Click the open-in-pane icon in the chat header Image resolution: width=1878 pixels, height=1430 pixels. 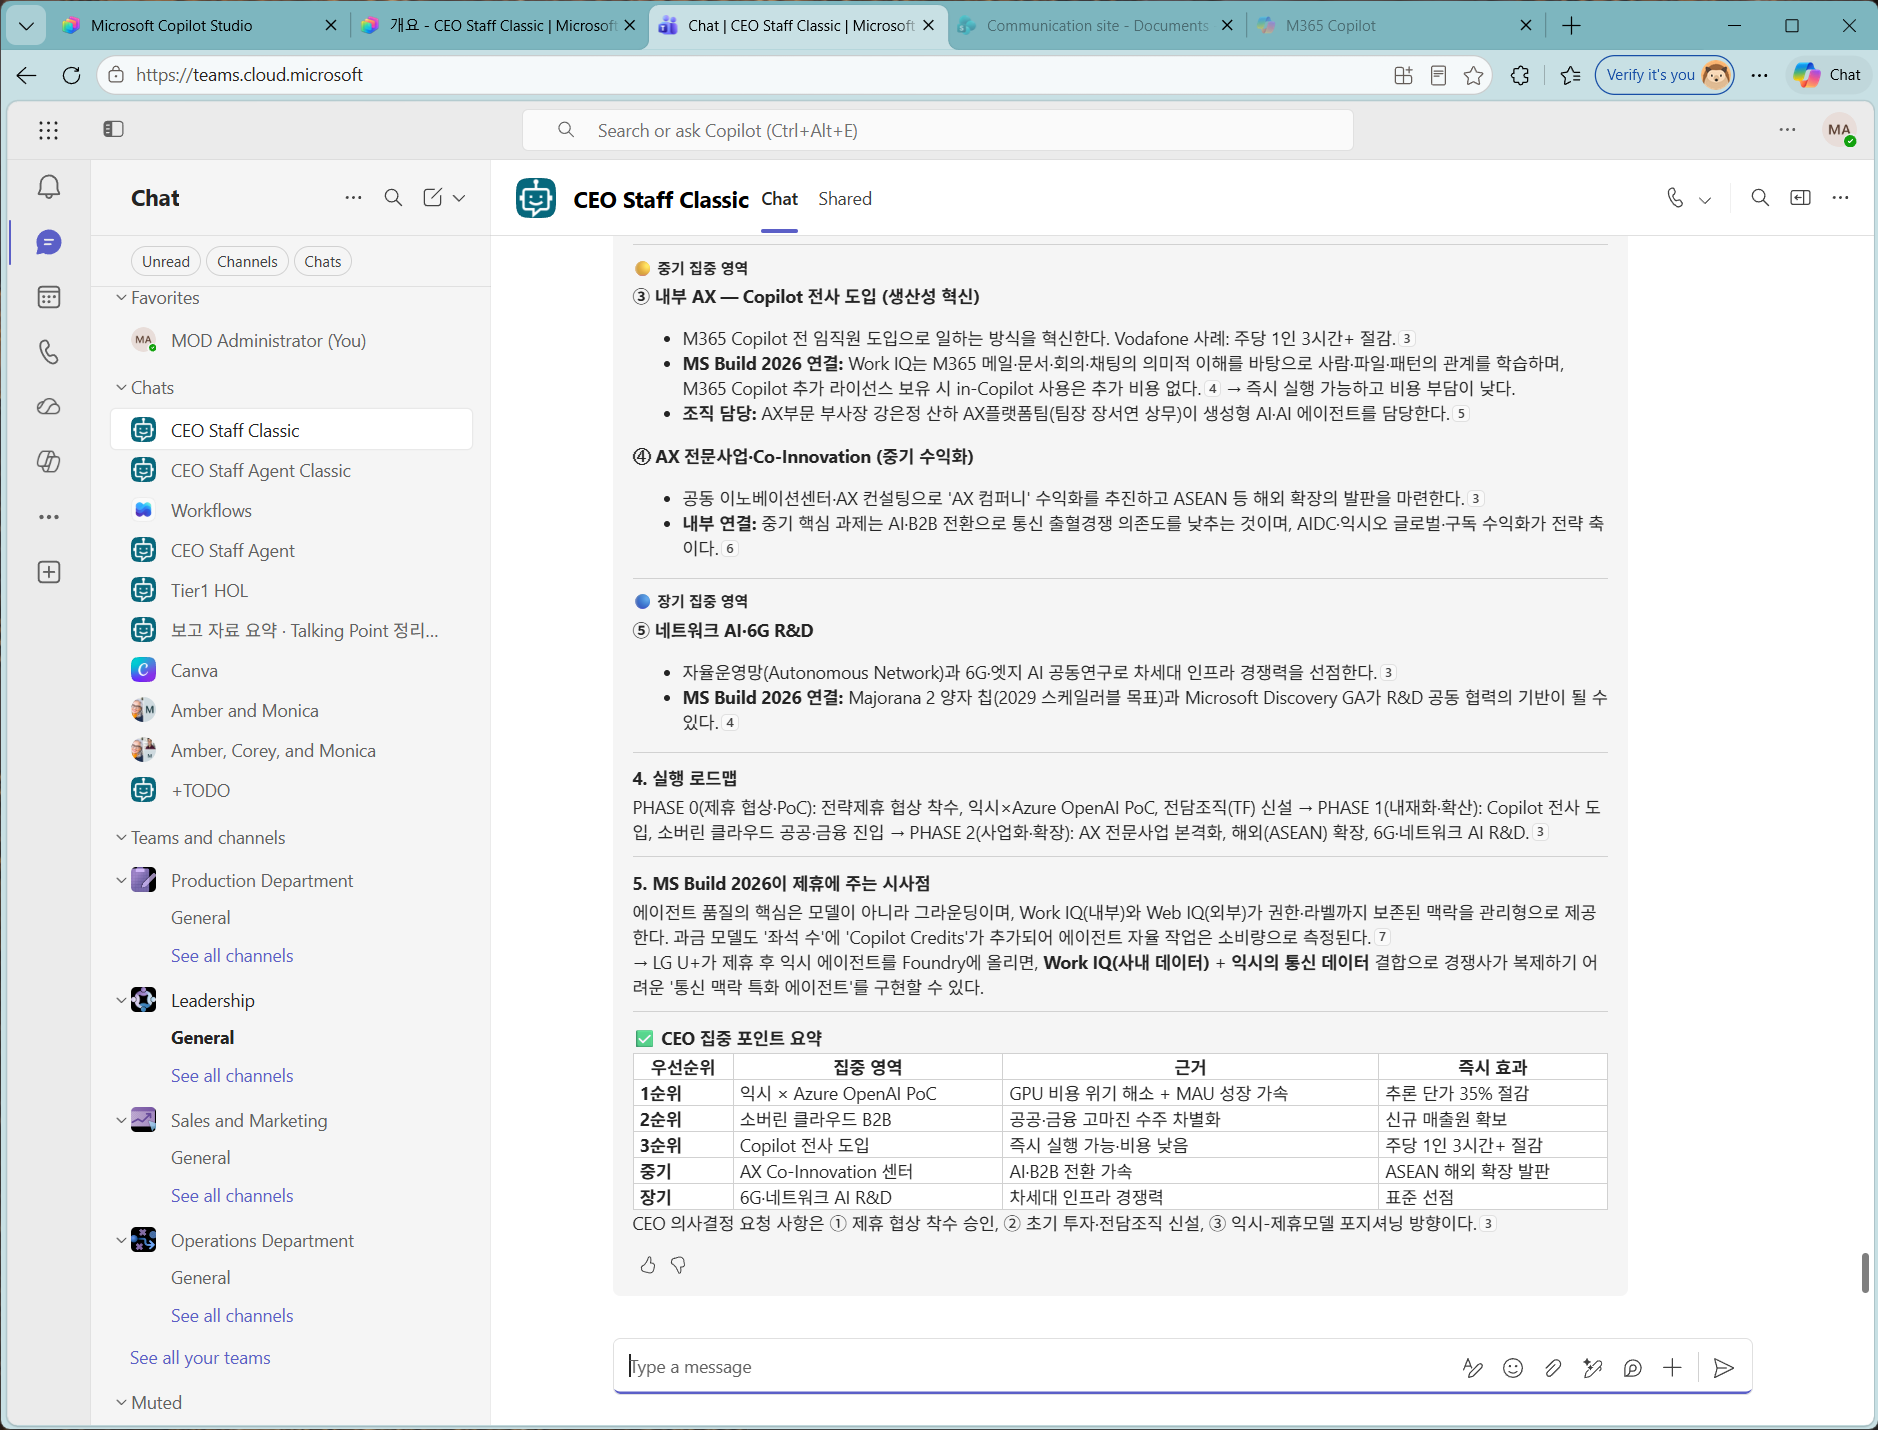point(1800,198)
